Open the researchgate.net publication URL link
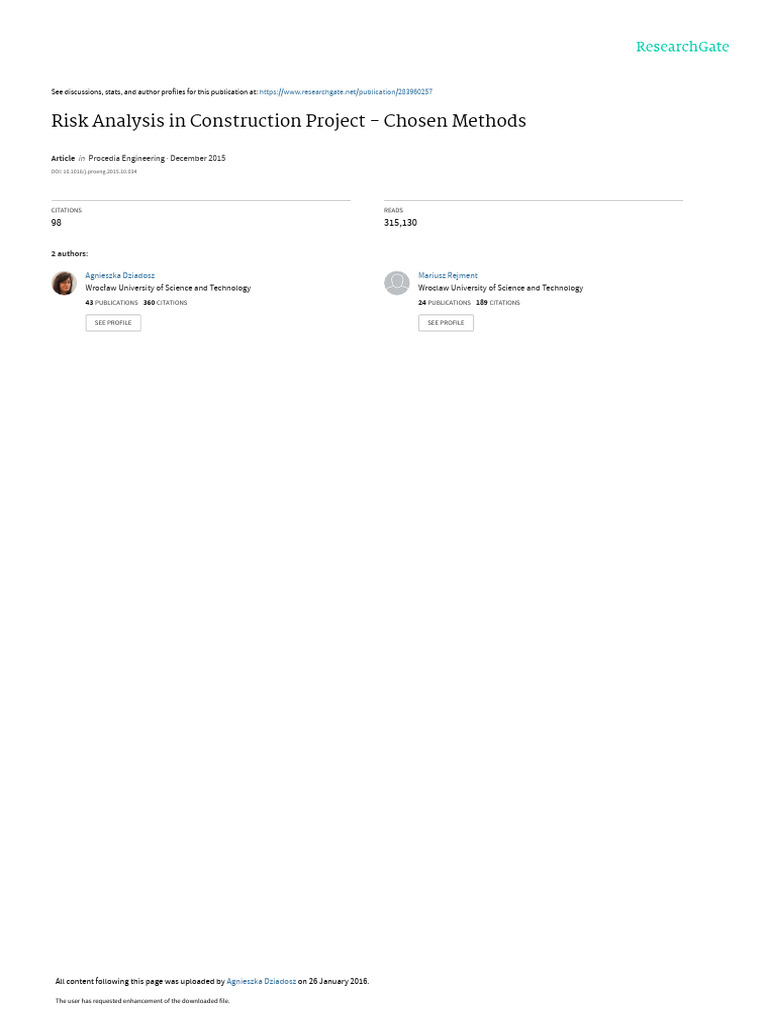Screen dimensions: 768x1024 click(x=345, y=92)
